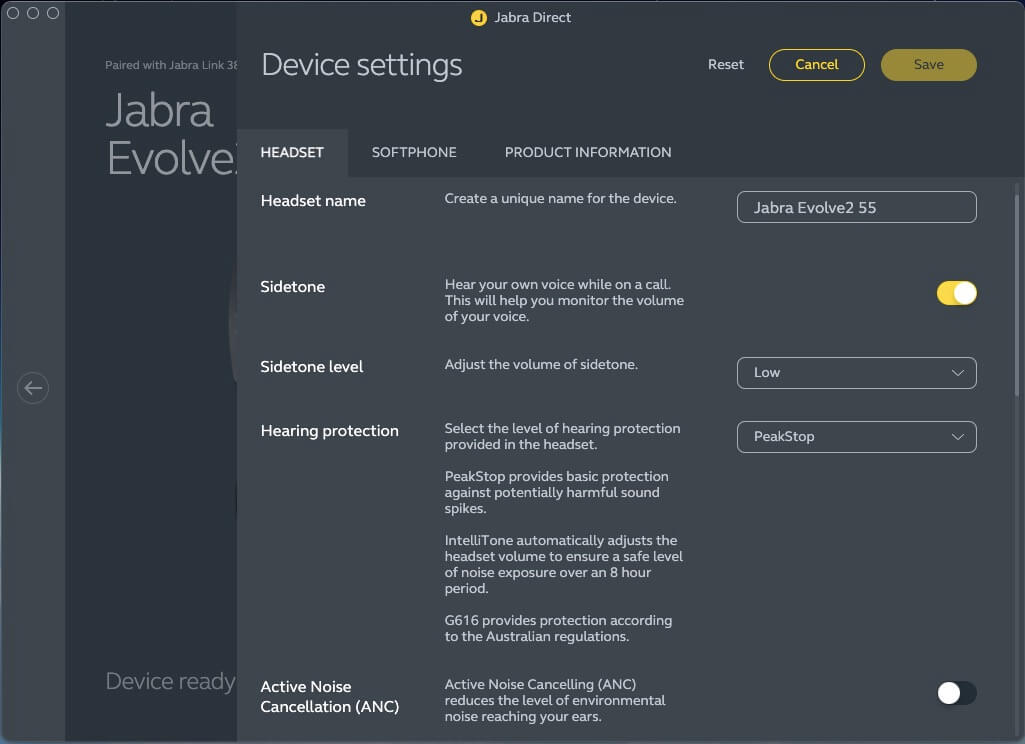Click the chevron arrow on Hearing protection

coord(957,437)
